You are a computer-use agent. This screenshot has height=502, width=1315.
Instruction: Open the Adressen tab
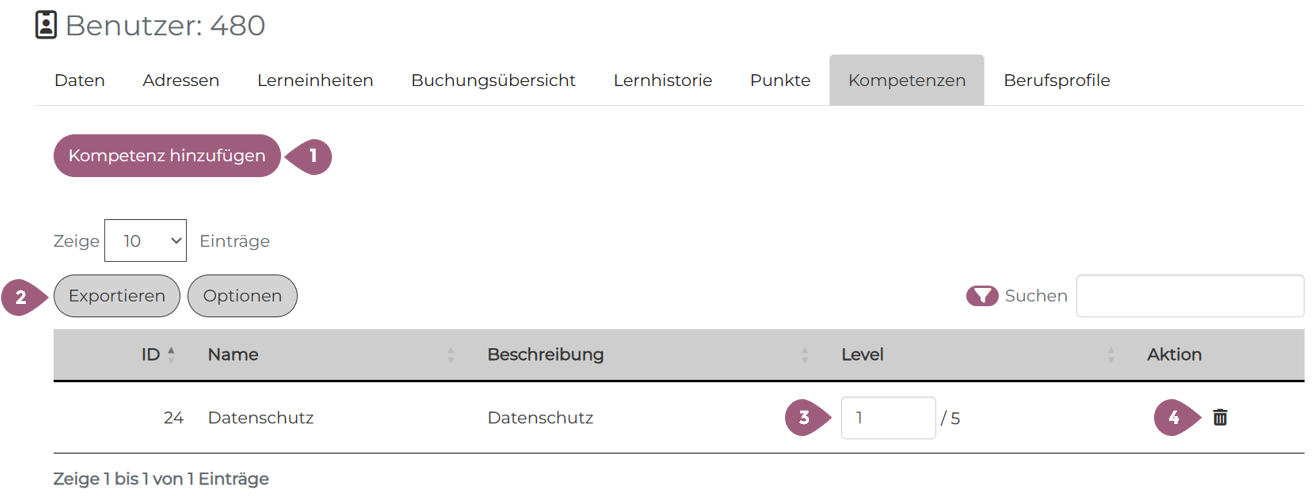point(181,81)
